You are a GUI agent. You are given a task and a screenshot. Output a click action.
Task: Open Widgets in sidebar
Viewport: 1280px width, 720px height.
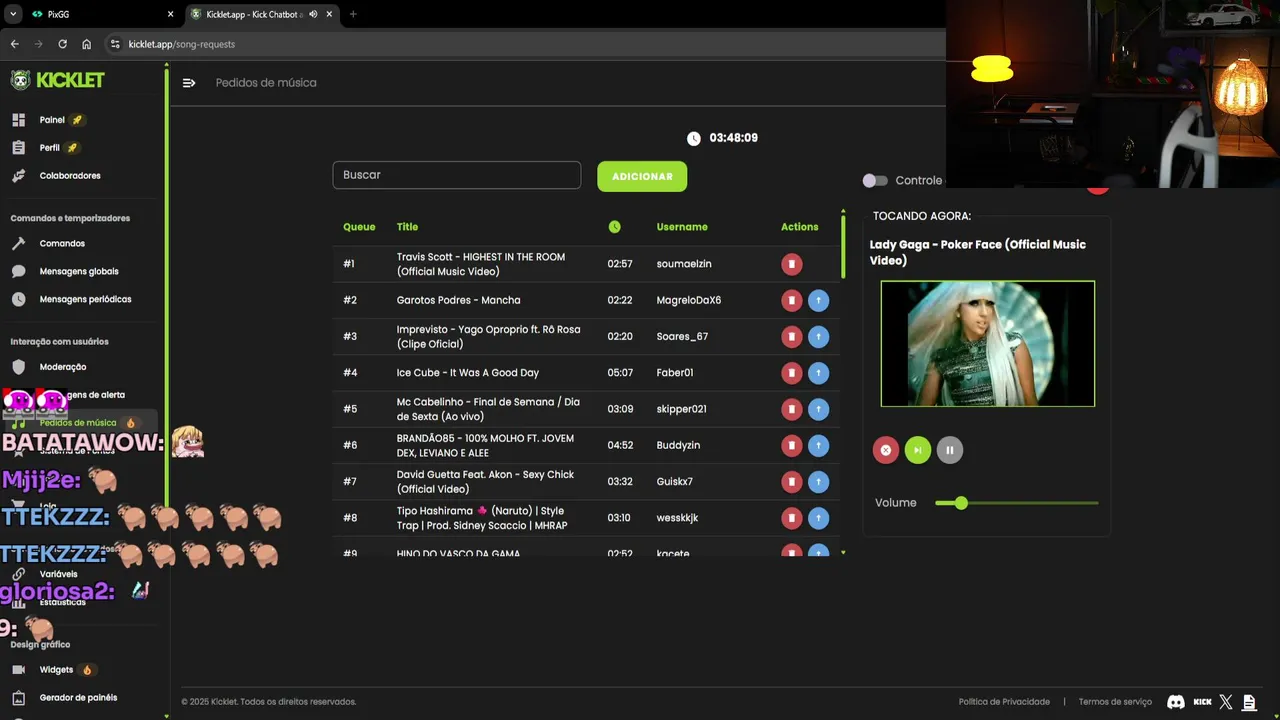pyautogui.click(x=56, y=670)
